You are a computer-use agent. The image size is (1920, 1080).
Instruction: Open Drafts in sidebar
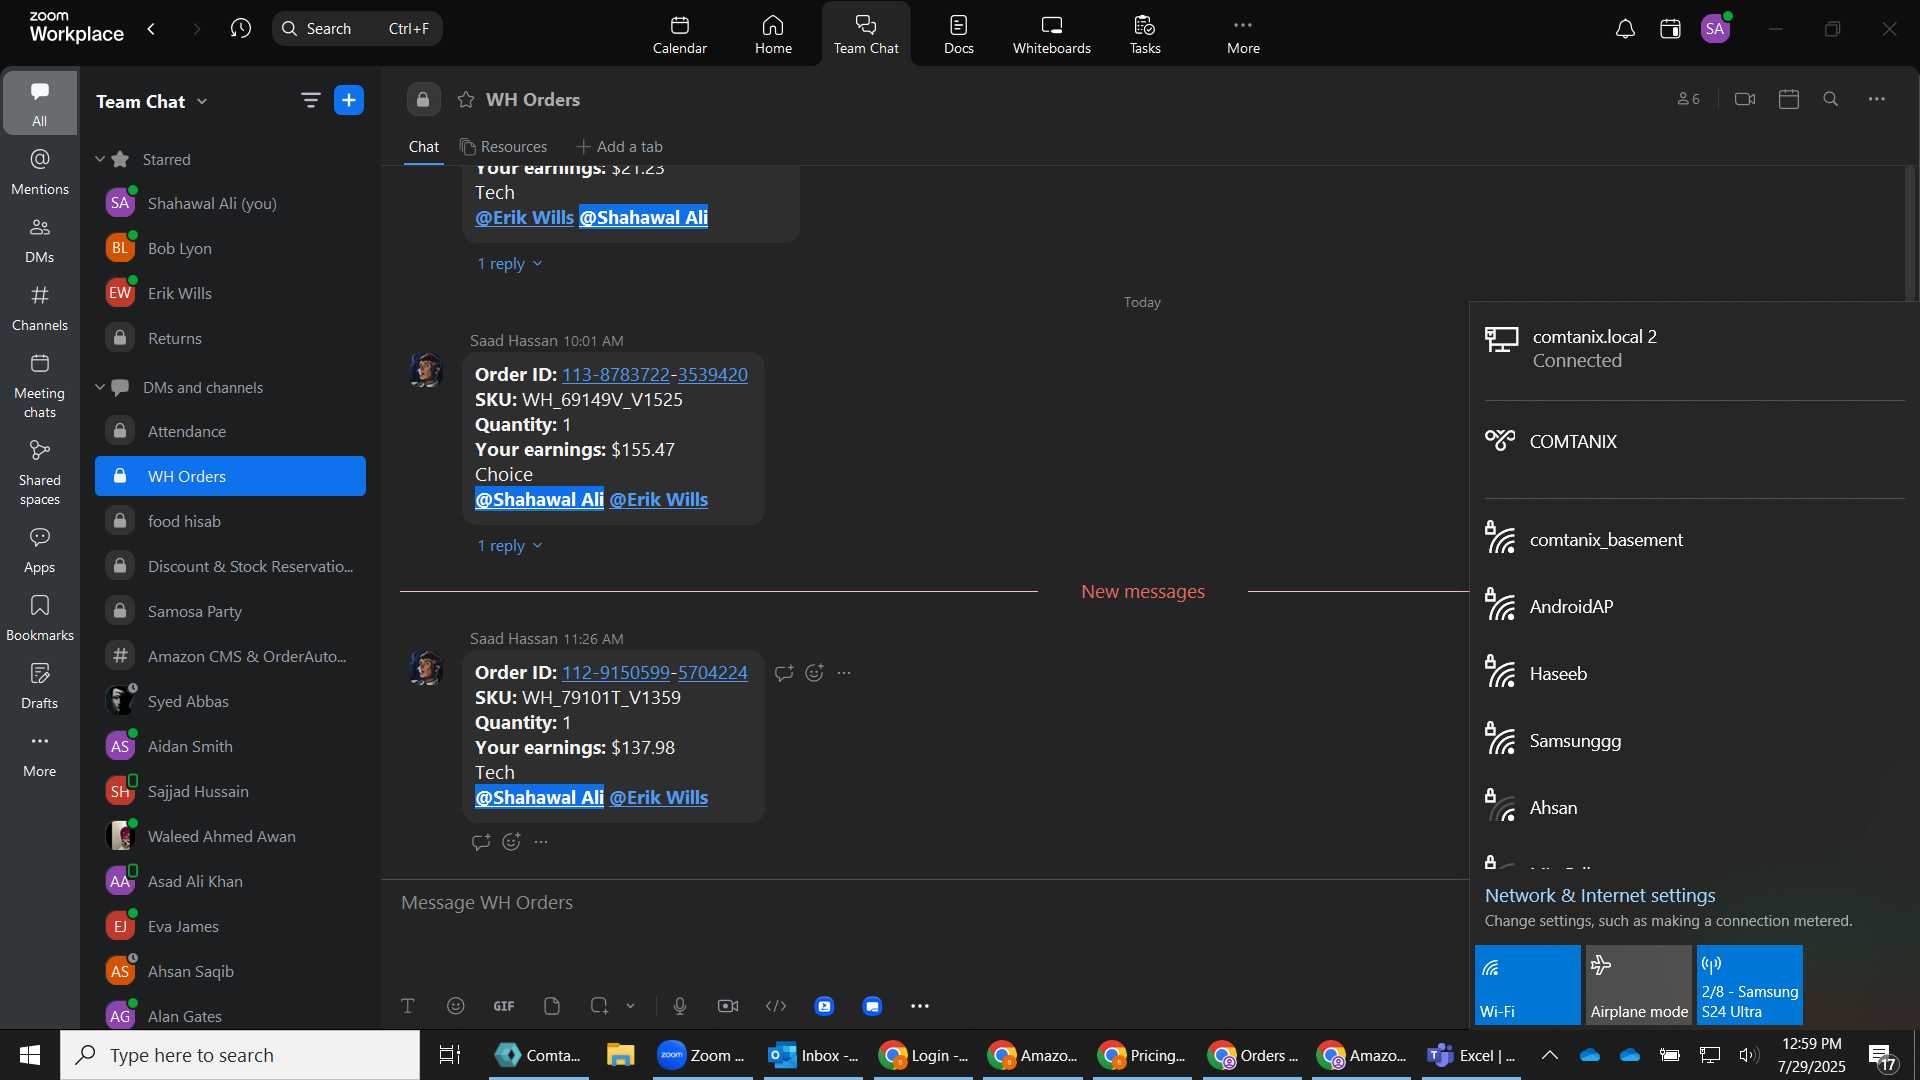(40, 685)
